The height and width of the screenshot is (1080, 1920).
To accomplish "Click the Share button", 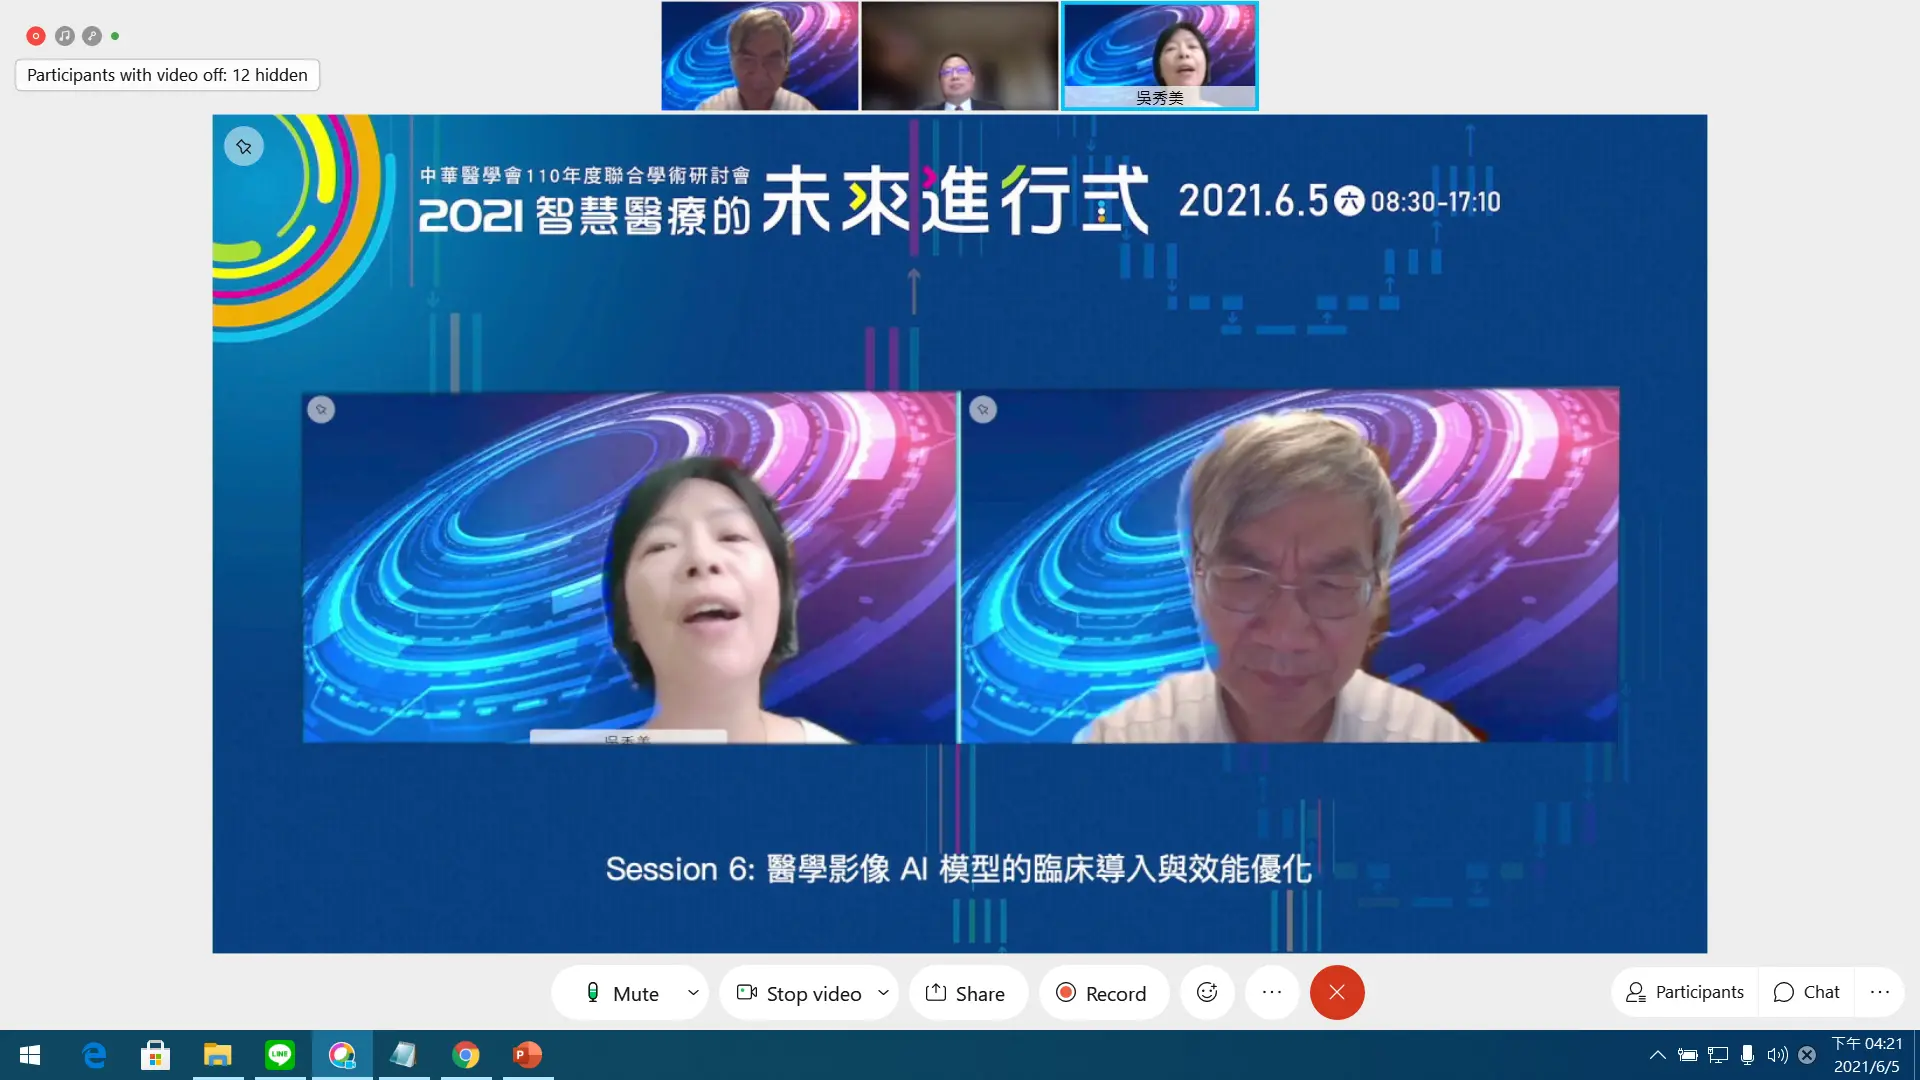I will [966, 993].
